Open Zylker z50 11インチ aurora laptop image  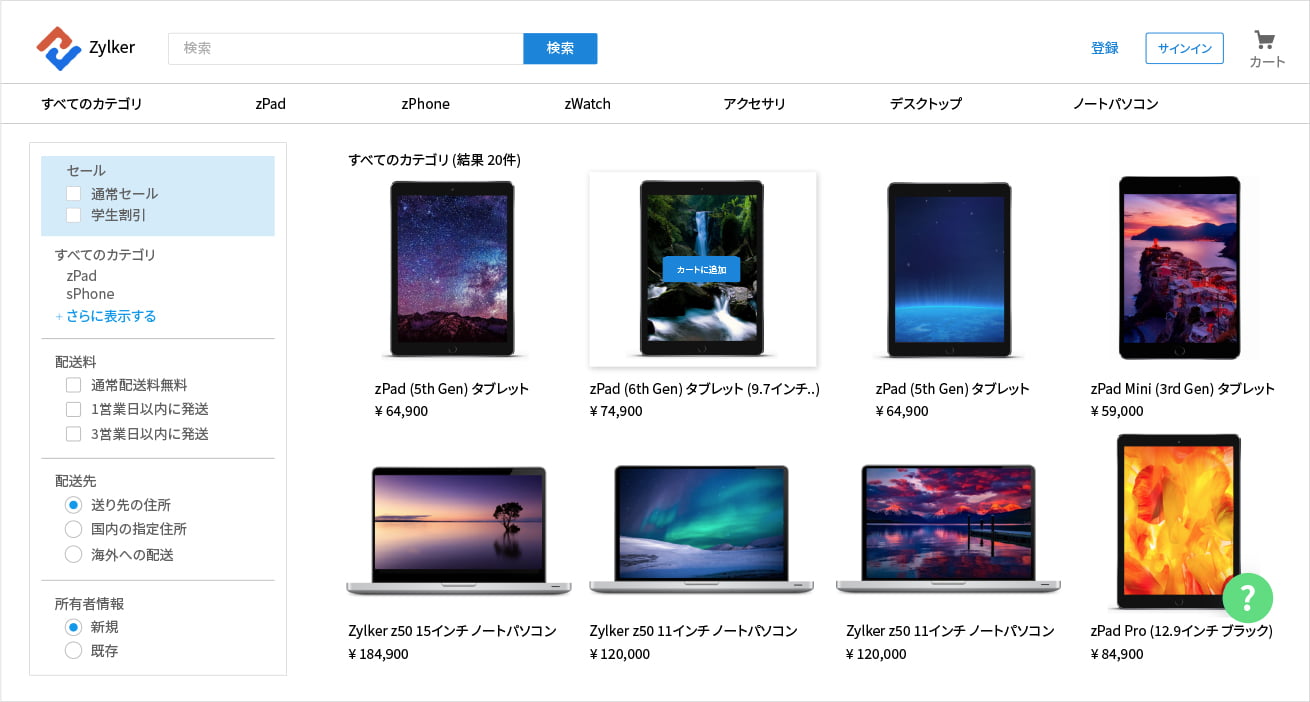pyautogui.click(x=701, y=530)
